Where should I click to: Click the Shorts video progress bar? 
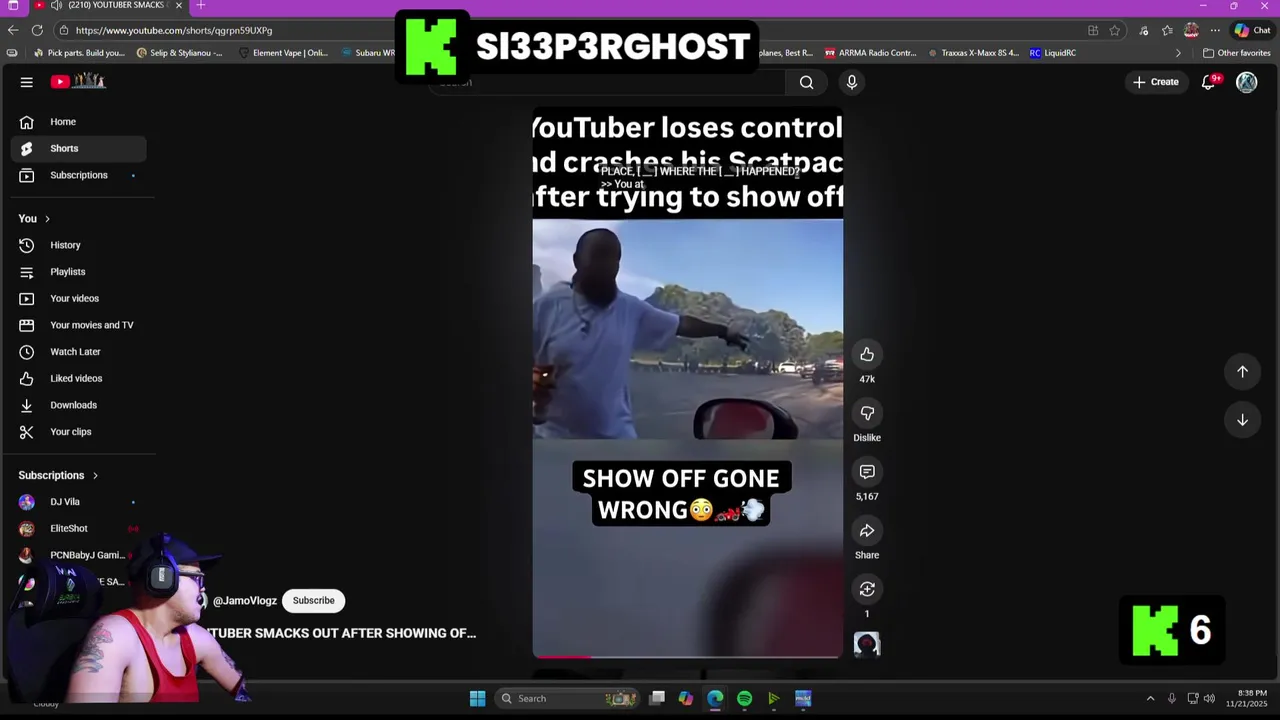(687, 657)
